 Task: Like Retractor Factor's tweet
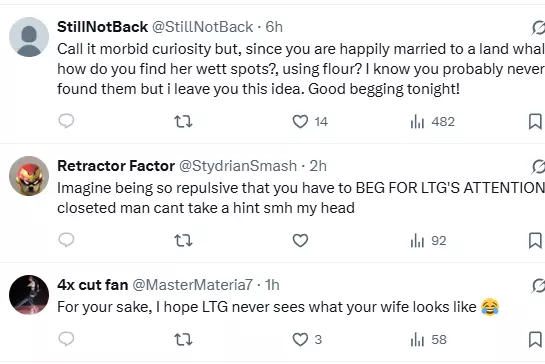tap(300, 241)
